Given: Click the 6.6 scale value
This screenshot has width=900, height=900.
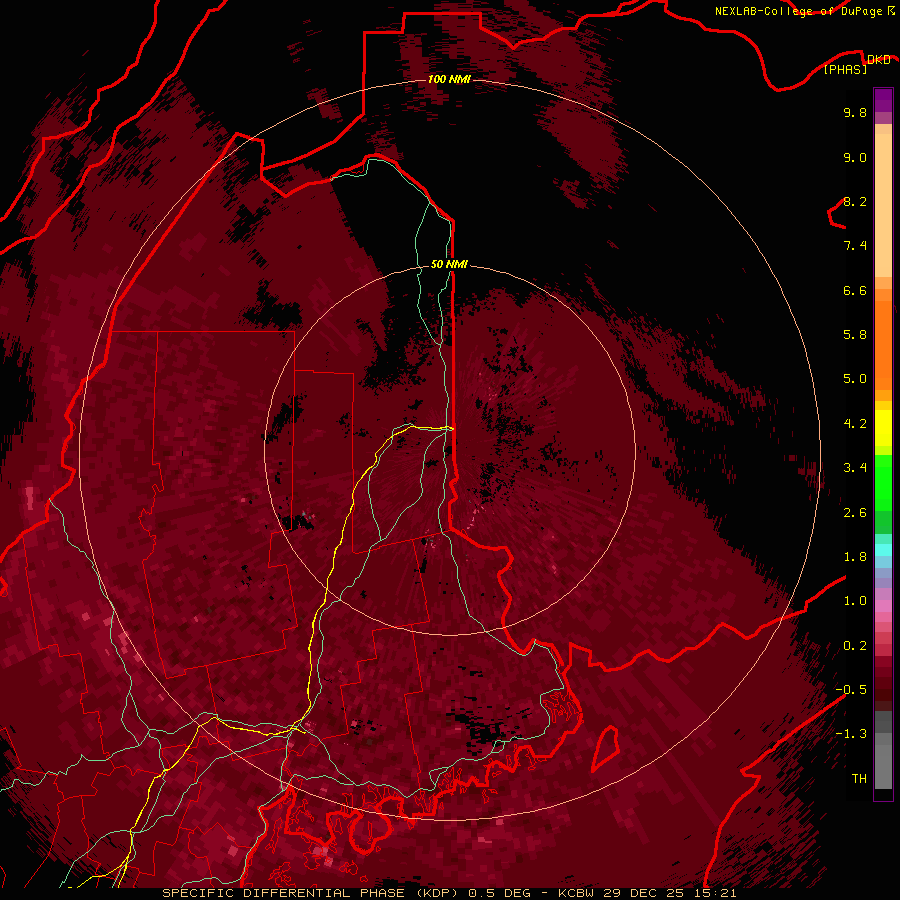Looking at the screenshot, I should [x=855, y=290].
